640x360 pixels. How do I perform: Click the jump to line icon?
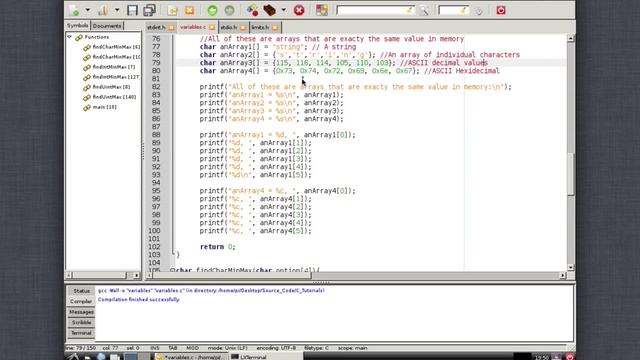click(x=479, y=11)
